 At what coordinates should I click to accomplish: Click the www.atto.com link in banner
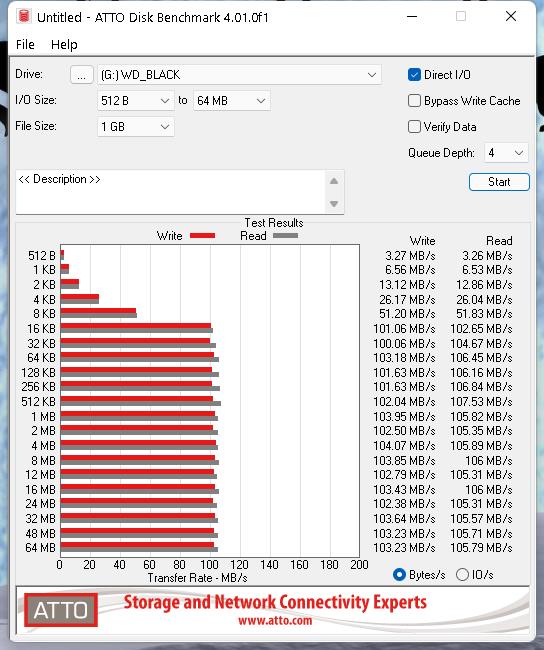[x=275, y=621]
